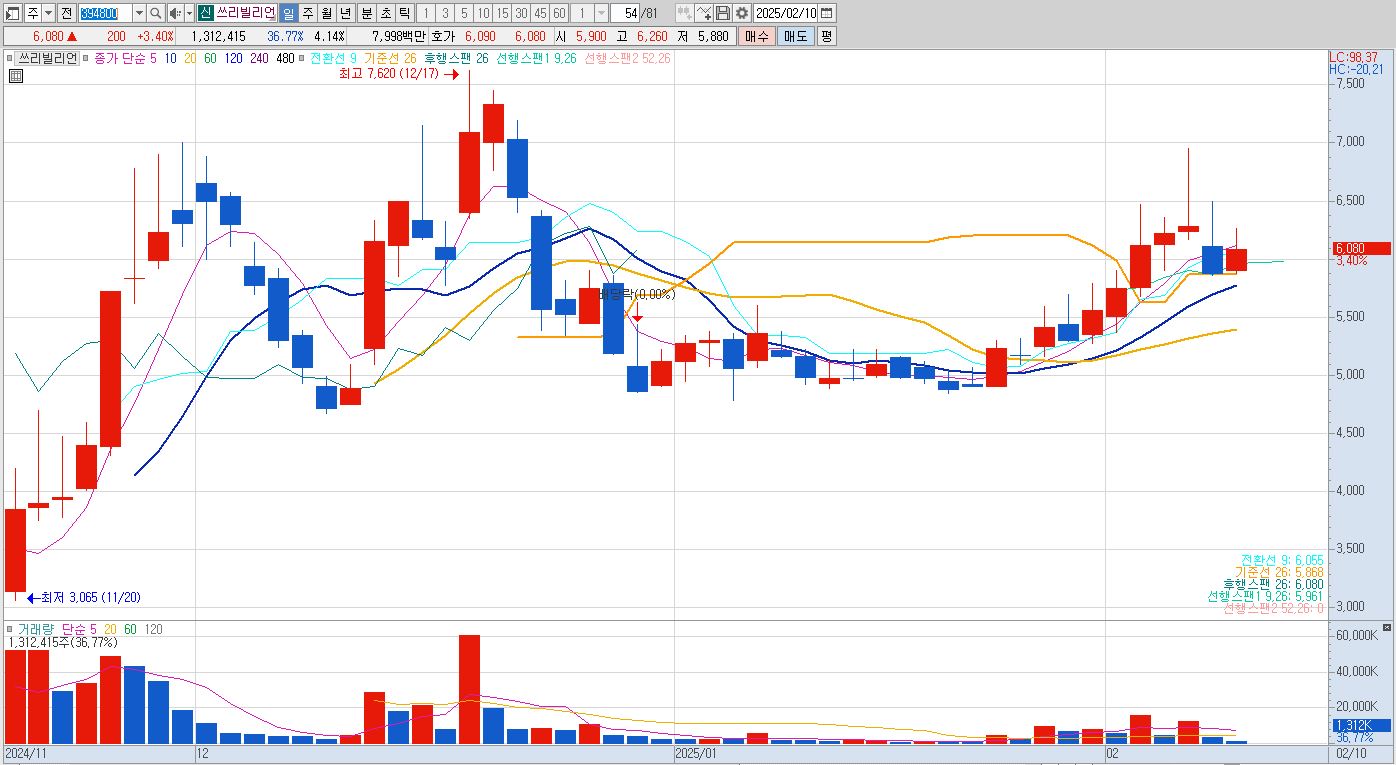Open the calendar date picker icon

tap(827, 13)
